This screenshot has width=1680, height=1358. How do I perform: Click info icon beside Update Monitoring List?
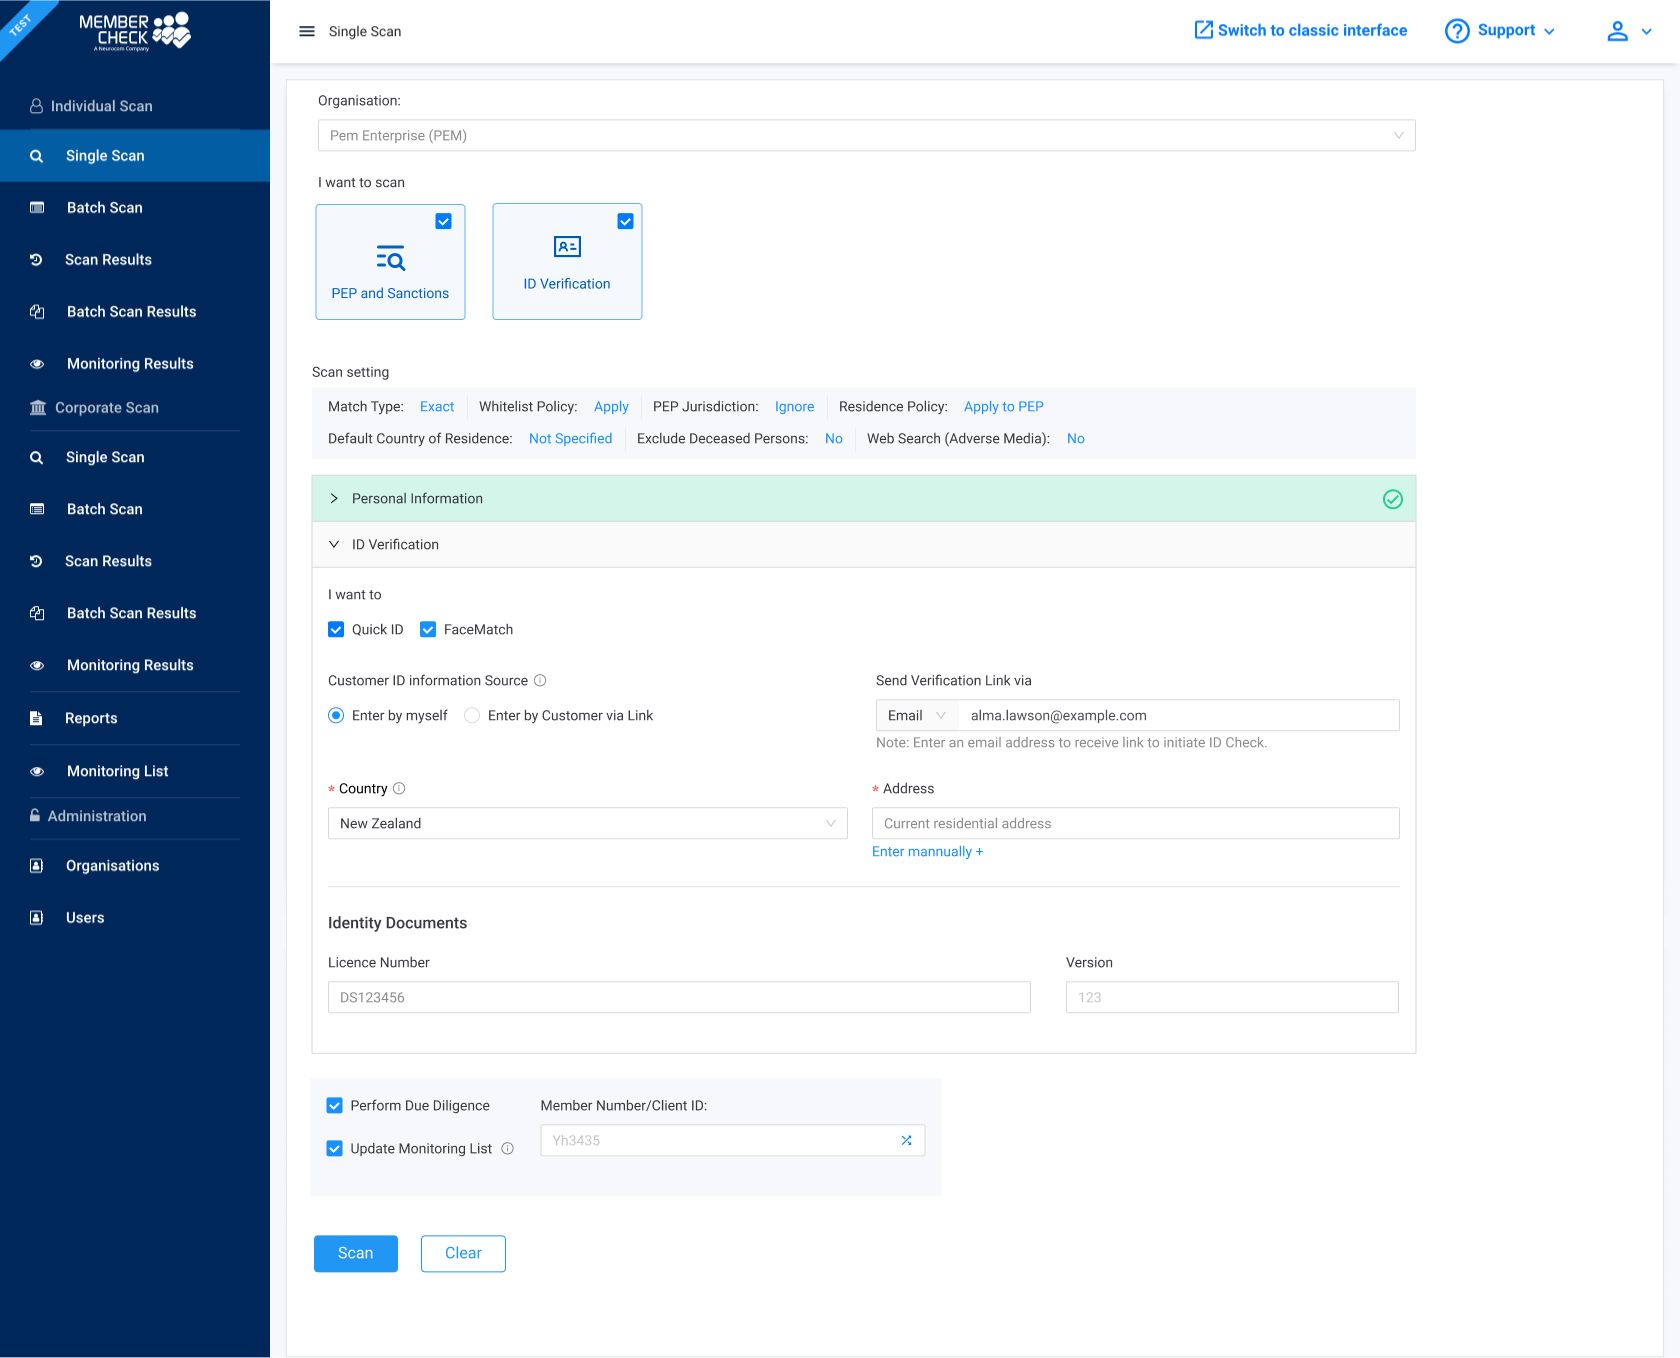508,1149
